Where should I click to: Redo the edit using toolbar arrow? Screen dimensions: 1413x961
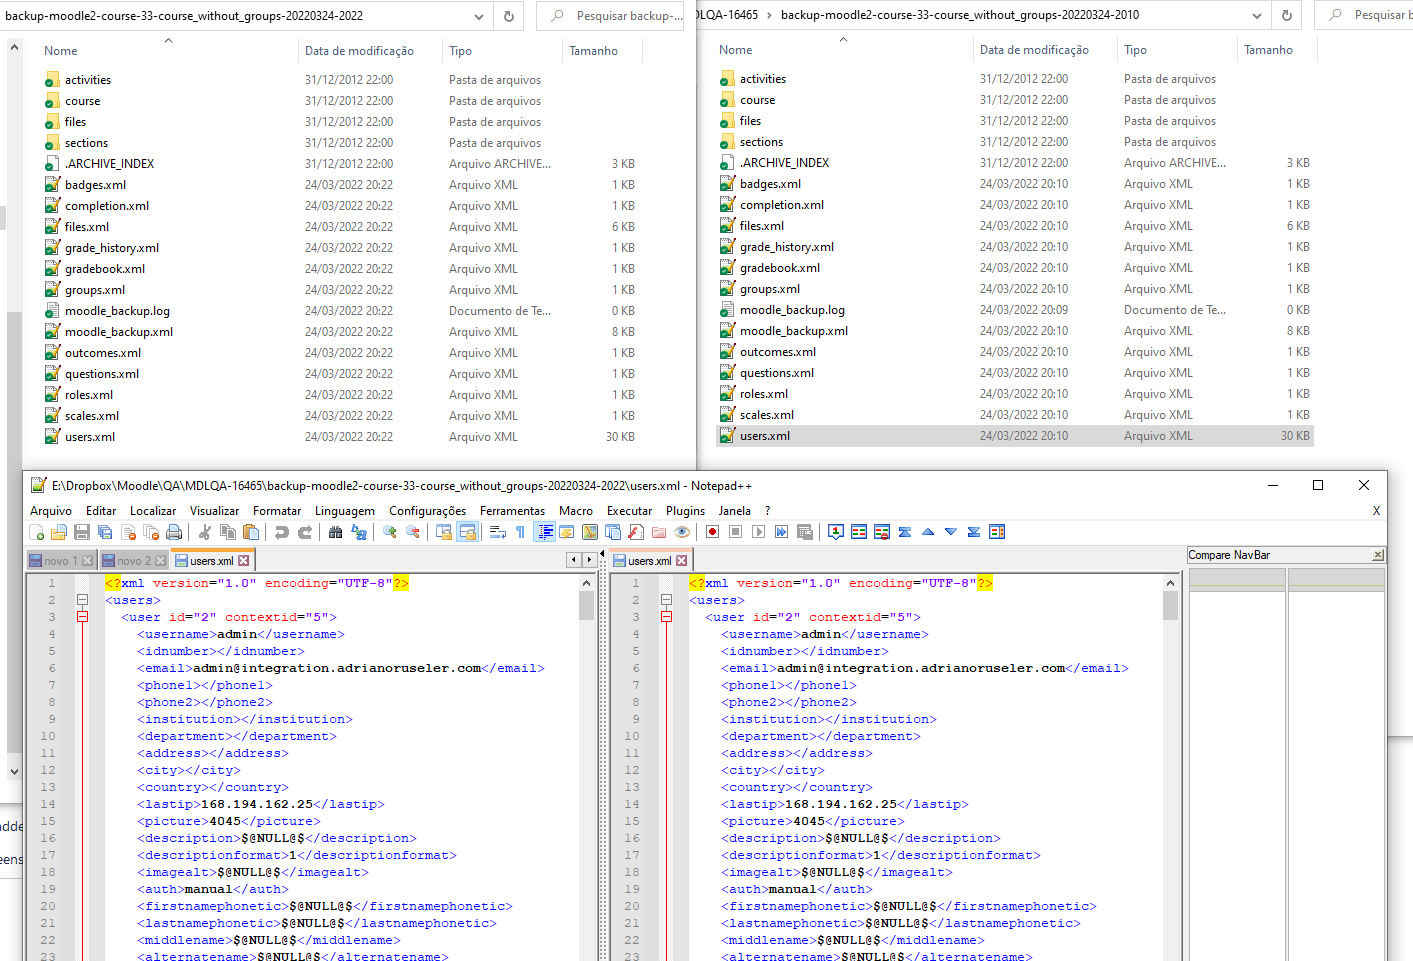coord(305,532)
